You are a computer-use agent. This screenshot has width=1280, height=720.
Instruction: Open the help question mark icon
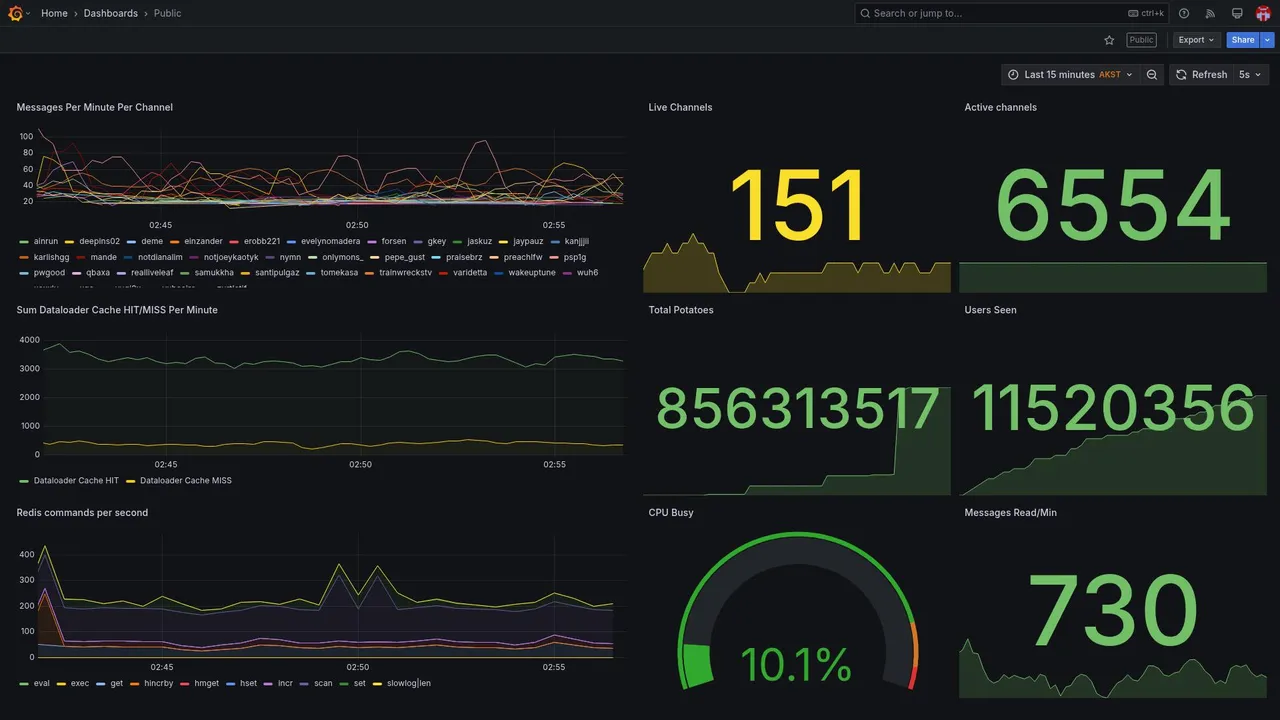coord(1184,13)
